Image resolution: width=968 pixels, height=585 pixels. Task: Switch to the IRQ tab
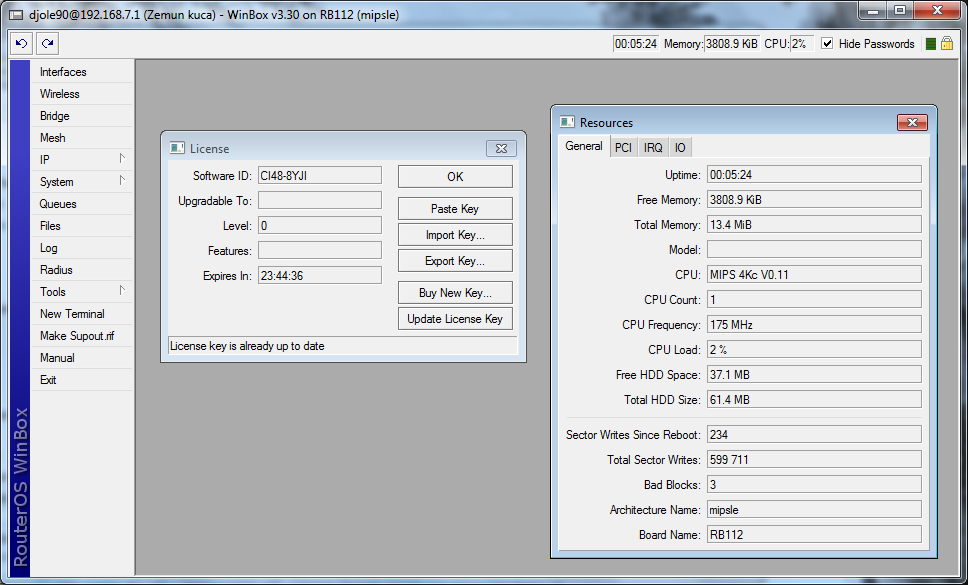click(x=653, y=147)
